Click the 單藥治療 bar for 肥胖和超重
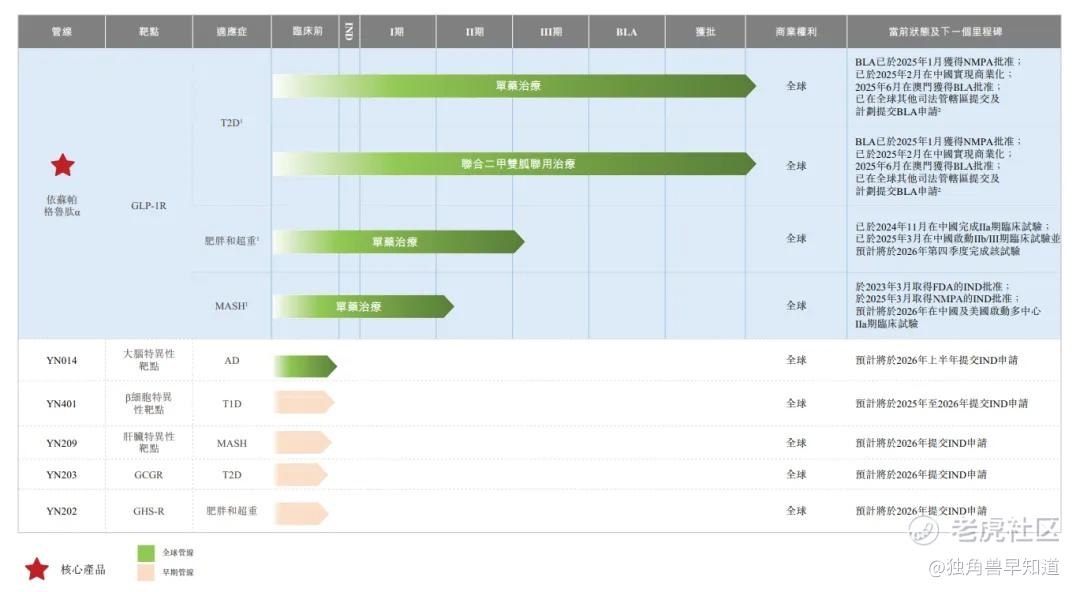Viewport: 1080px width, 592px height. 398,242
